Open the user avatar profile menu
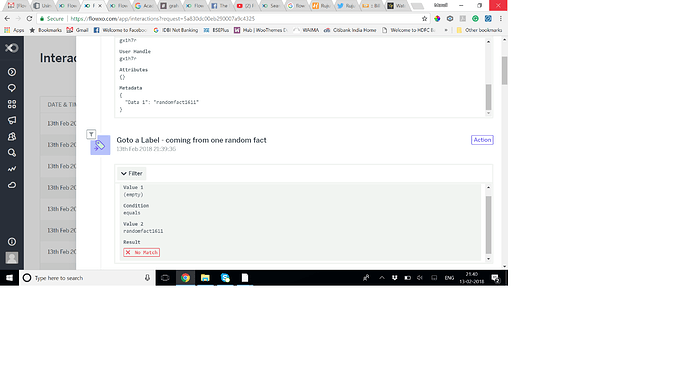Screen dimensions: 690x384 coord(12,258)
